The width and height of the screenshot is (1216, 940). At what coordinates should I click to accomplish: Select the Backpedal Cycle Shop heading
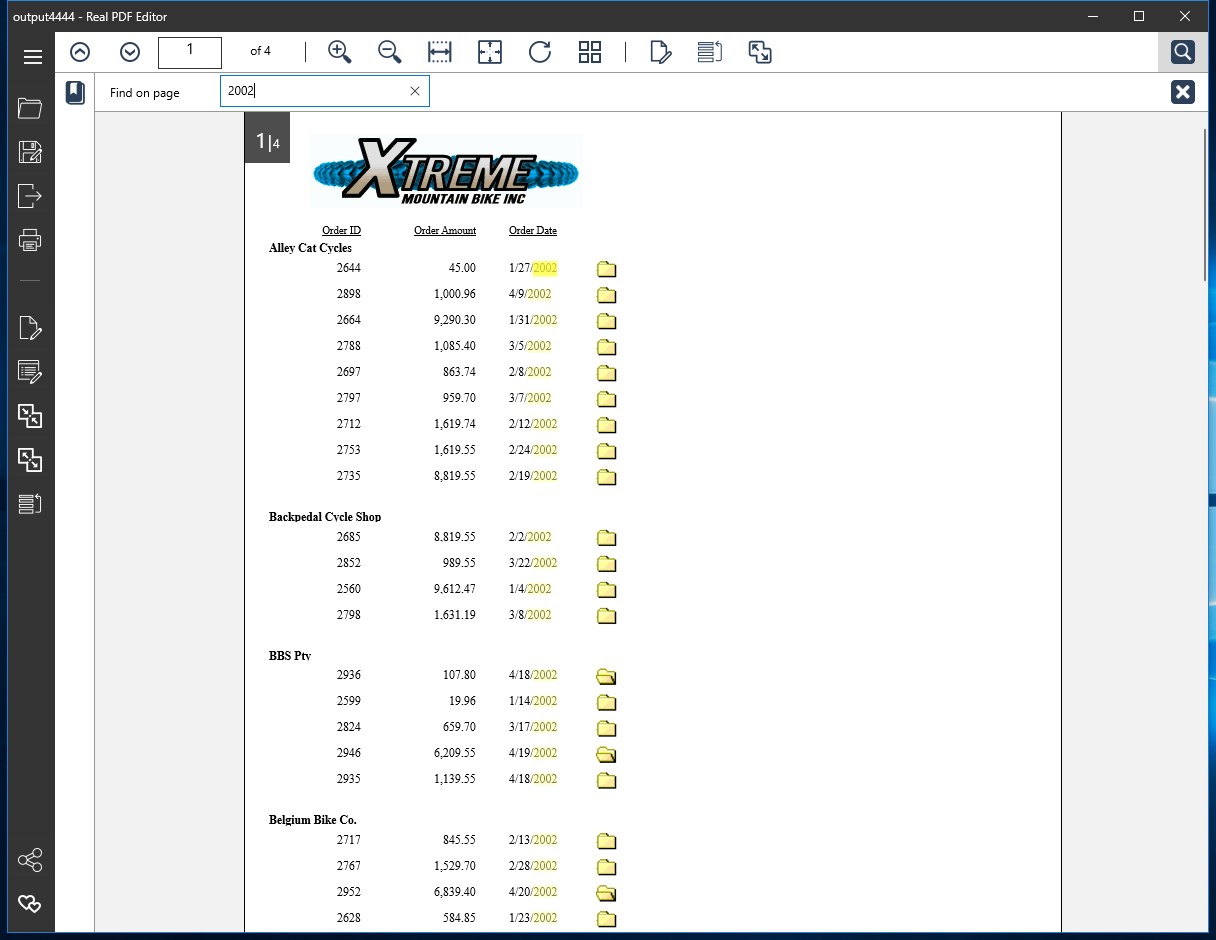325,517
